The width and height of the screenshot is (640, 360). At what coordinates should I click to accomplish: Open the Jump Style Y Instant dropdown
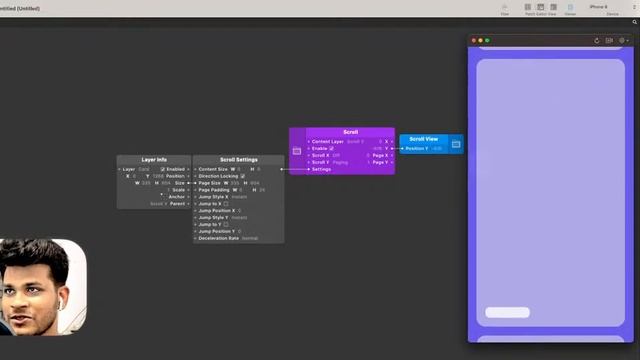(239, 218)
